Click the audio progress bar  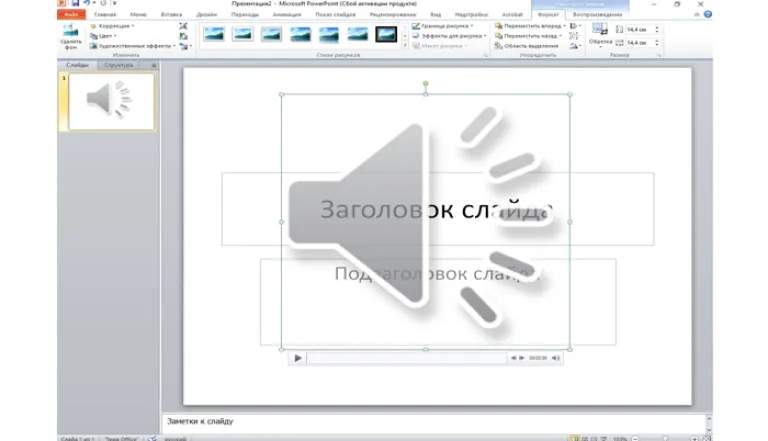pos(407,358)
